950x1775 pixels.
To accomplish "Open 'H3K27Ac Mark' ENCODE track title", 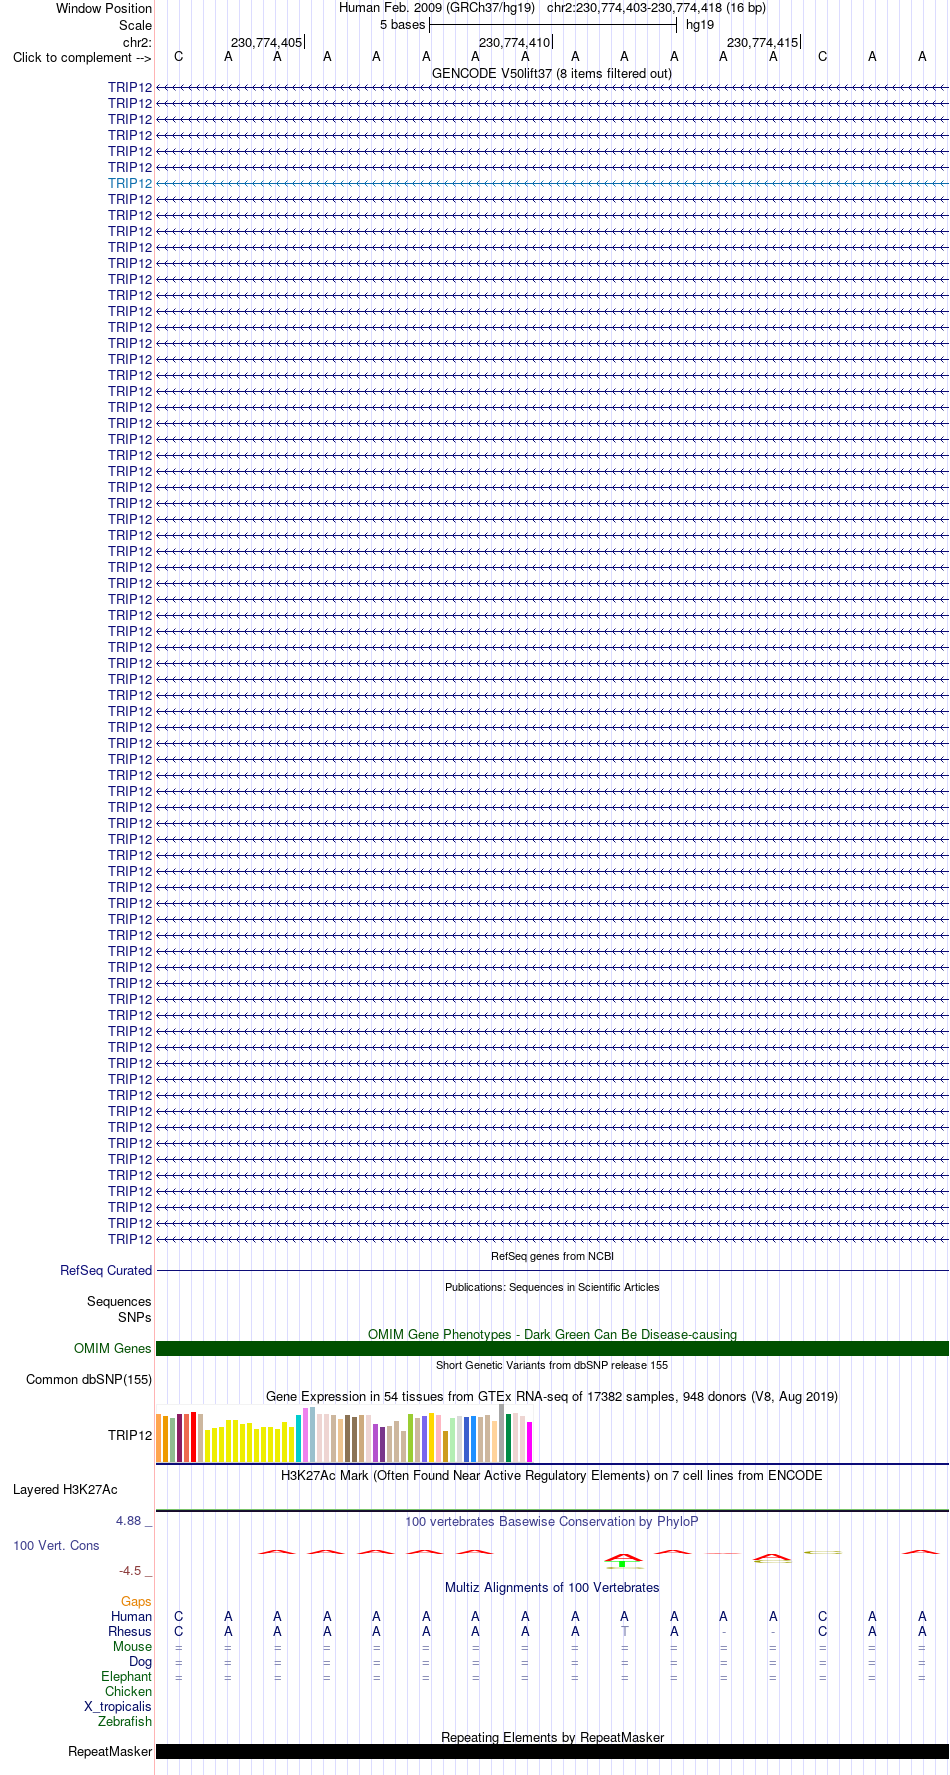I will click(x=552, y=1475).
